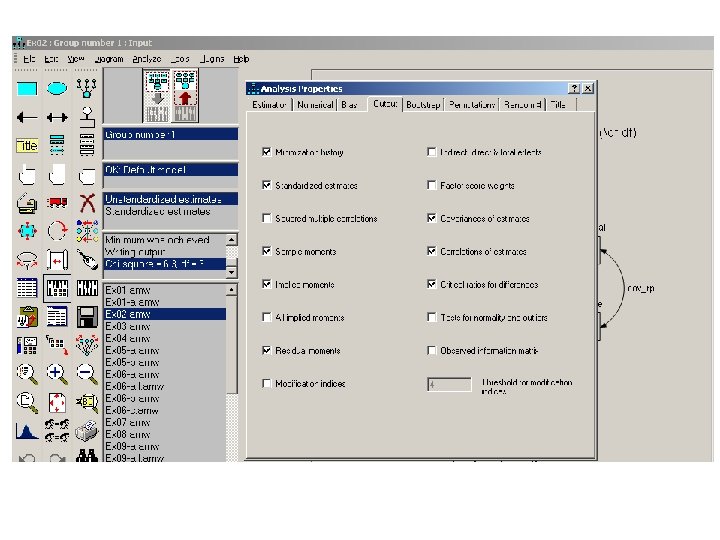The height and width of the screenshot is (540, 720).
Task: Uncheck Minimization history checkbox
Action: coord(266,152)
